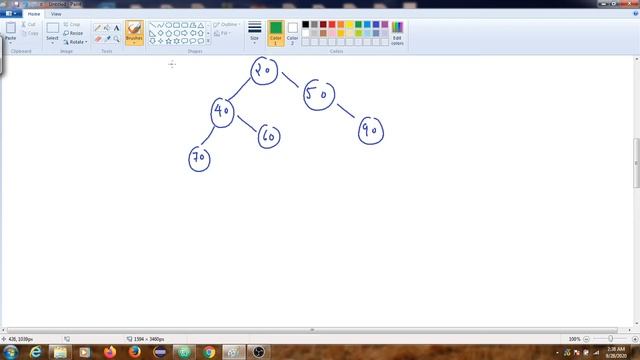Image resolution: width=640 pixels, height=360 pixels.
Task: Click the Brushes tool icon
Action: pos(134,29)
